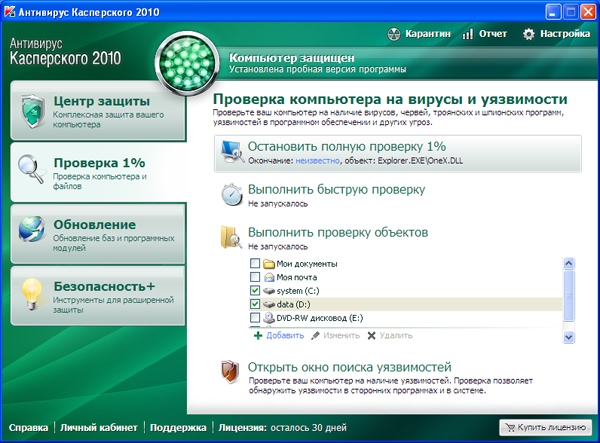The height and width of the screenshot is (443, 600).
Task: Click the Мои документы folder icon
Action: [x=269, y=264]
